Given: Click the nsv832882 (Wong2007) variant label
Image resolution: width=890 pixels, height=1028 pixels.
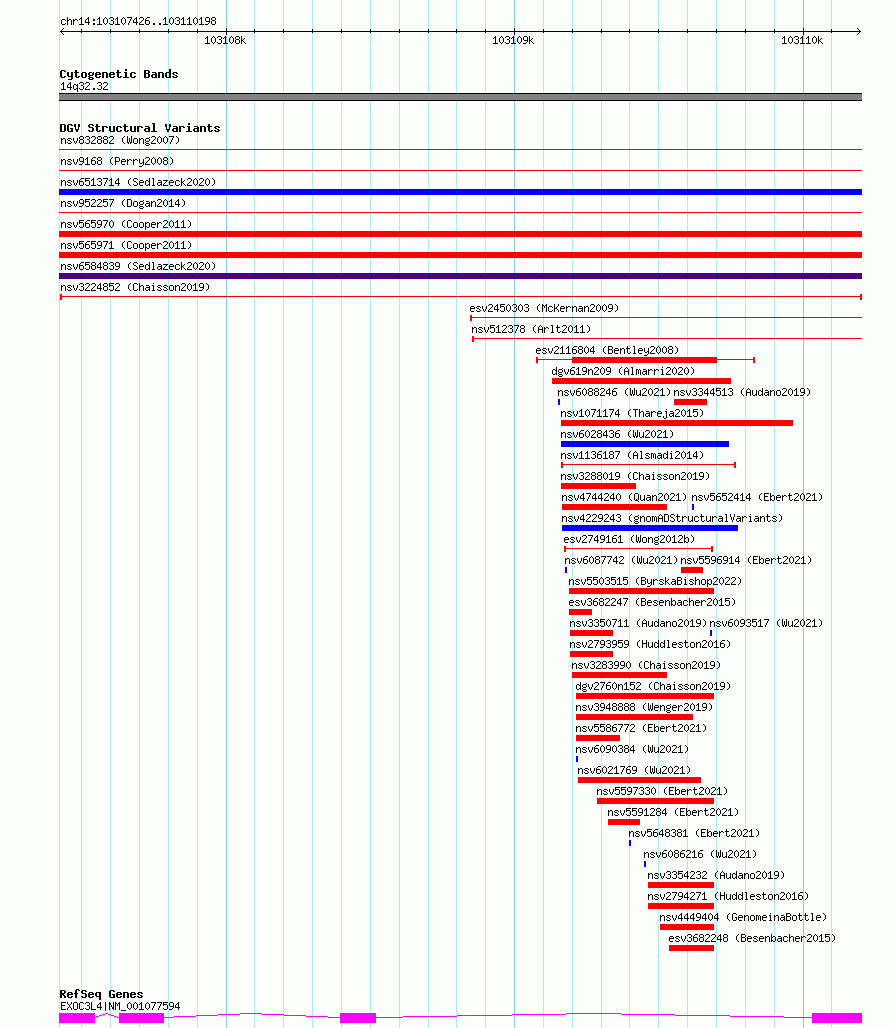Looking at the screenshot, I should (x=120, y=140).
